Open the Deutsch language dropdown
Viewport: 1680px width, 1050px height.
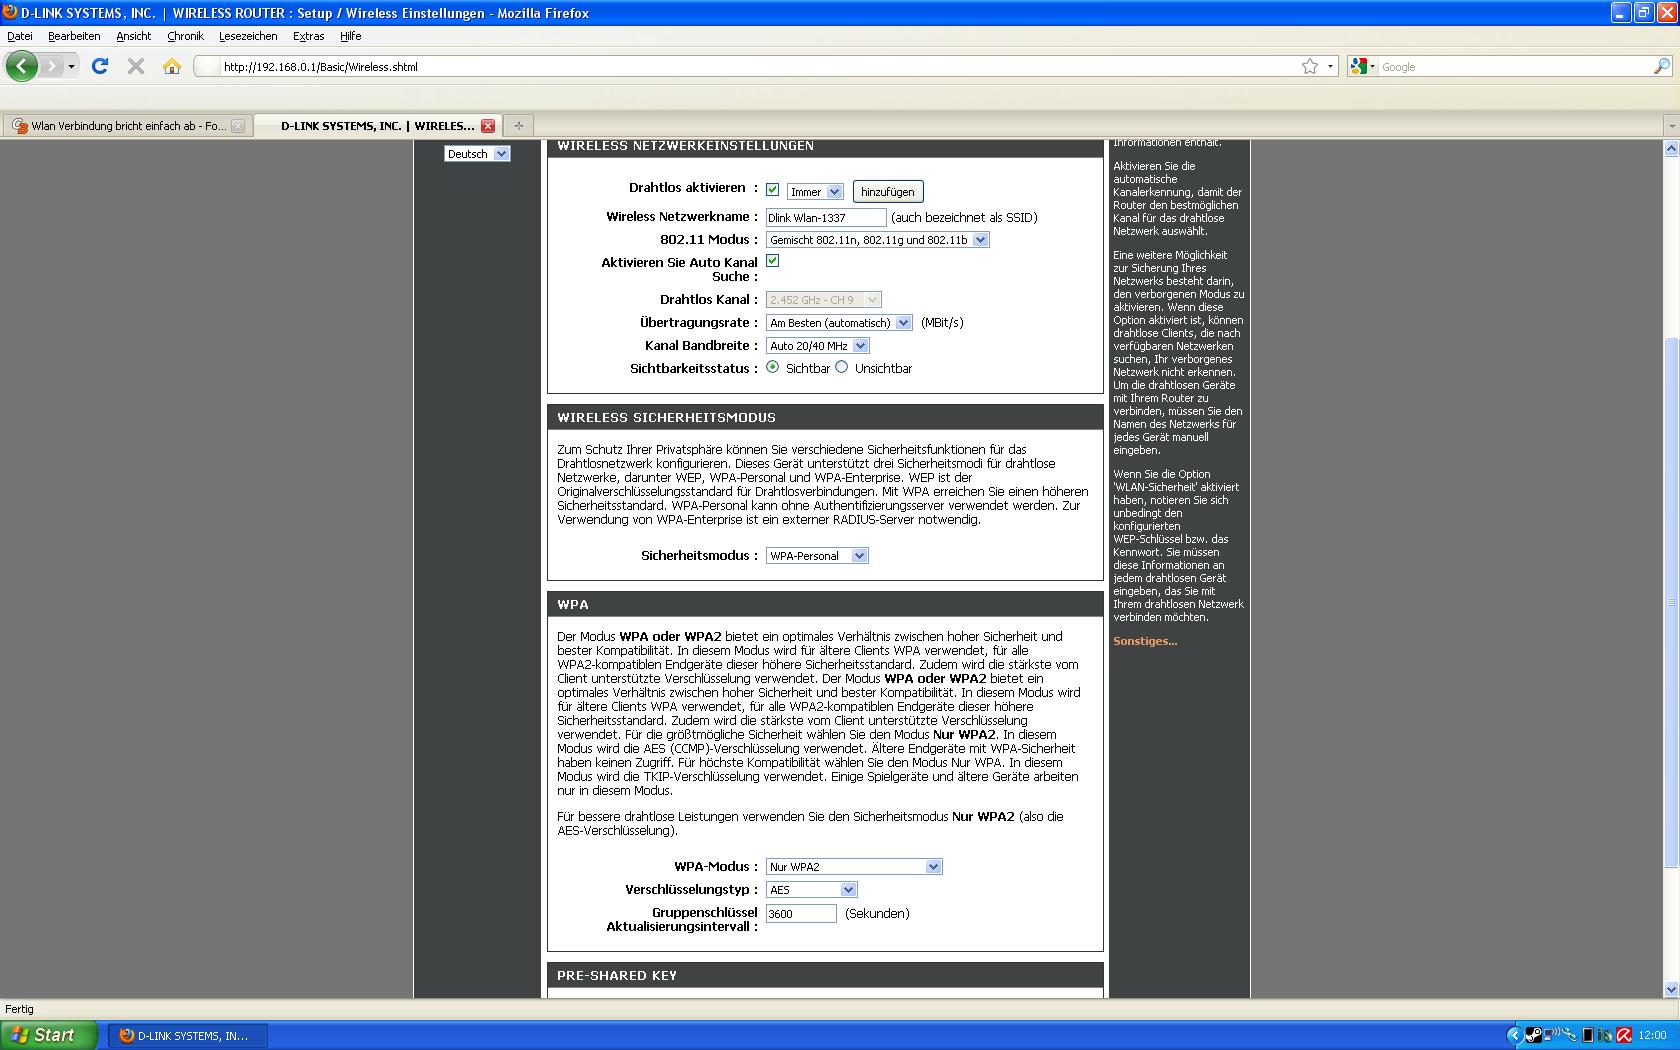point(477,154)
